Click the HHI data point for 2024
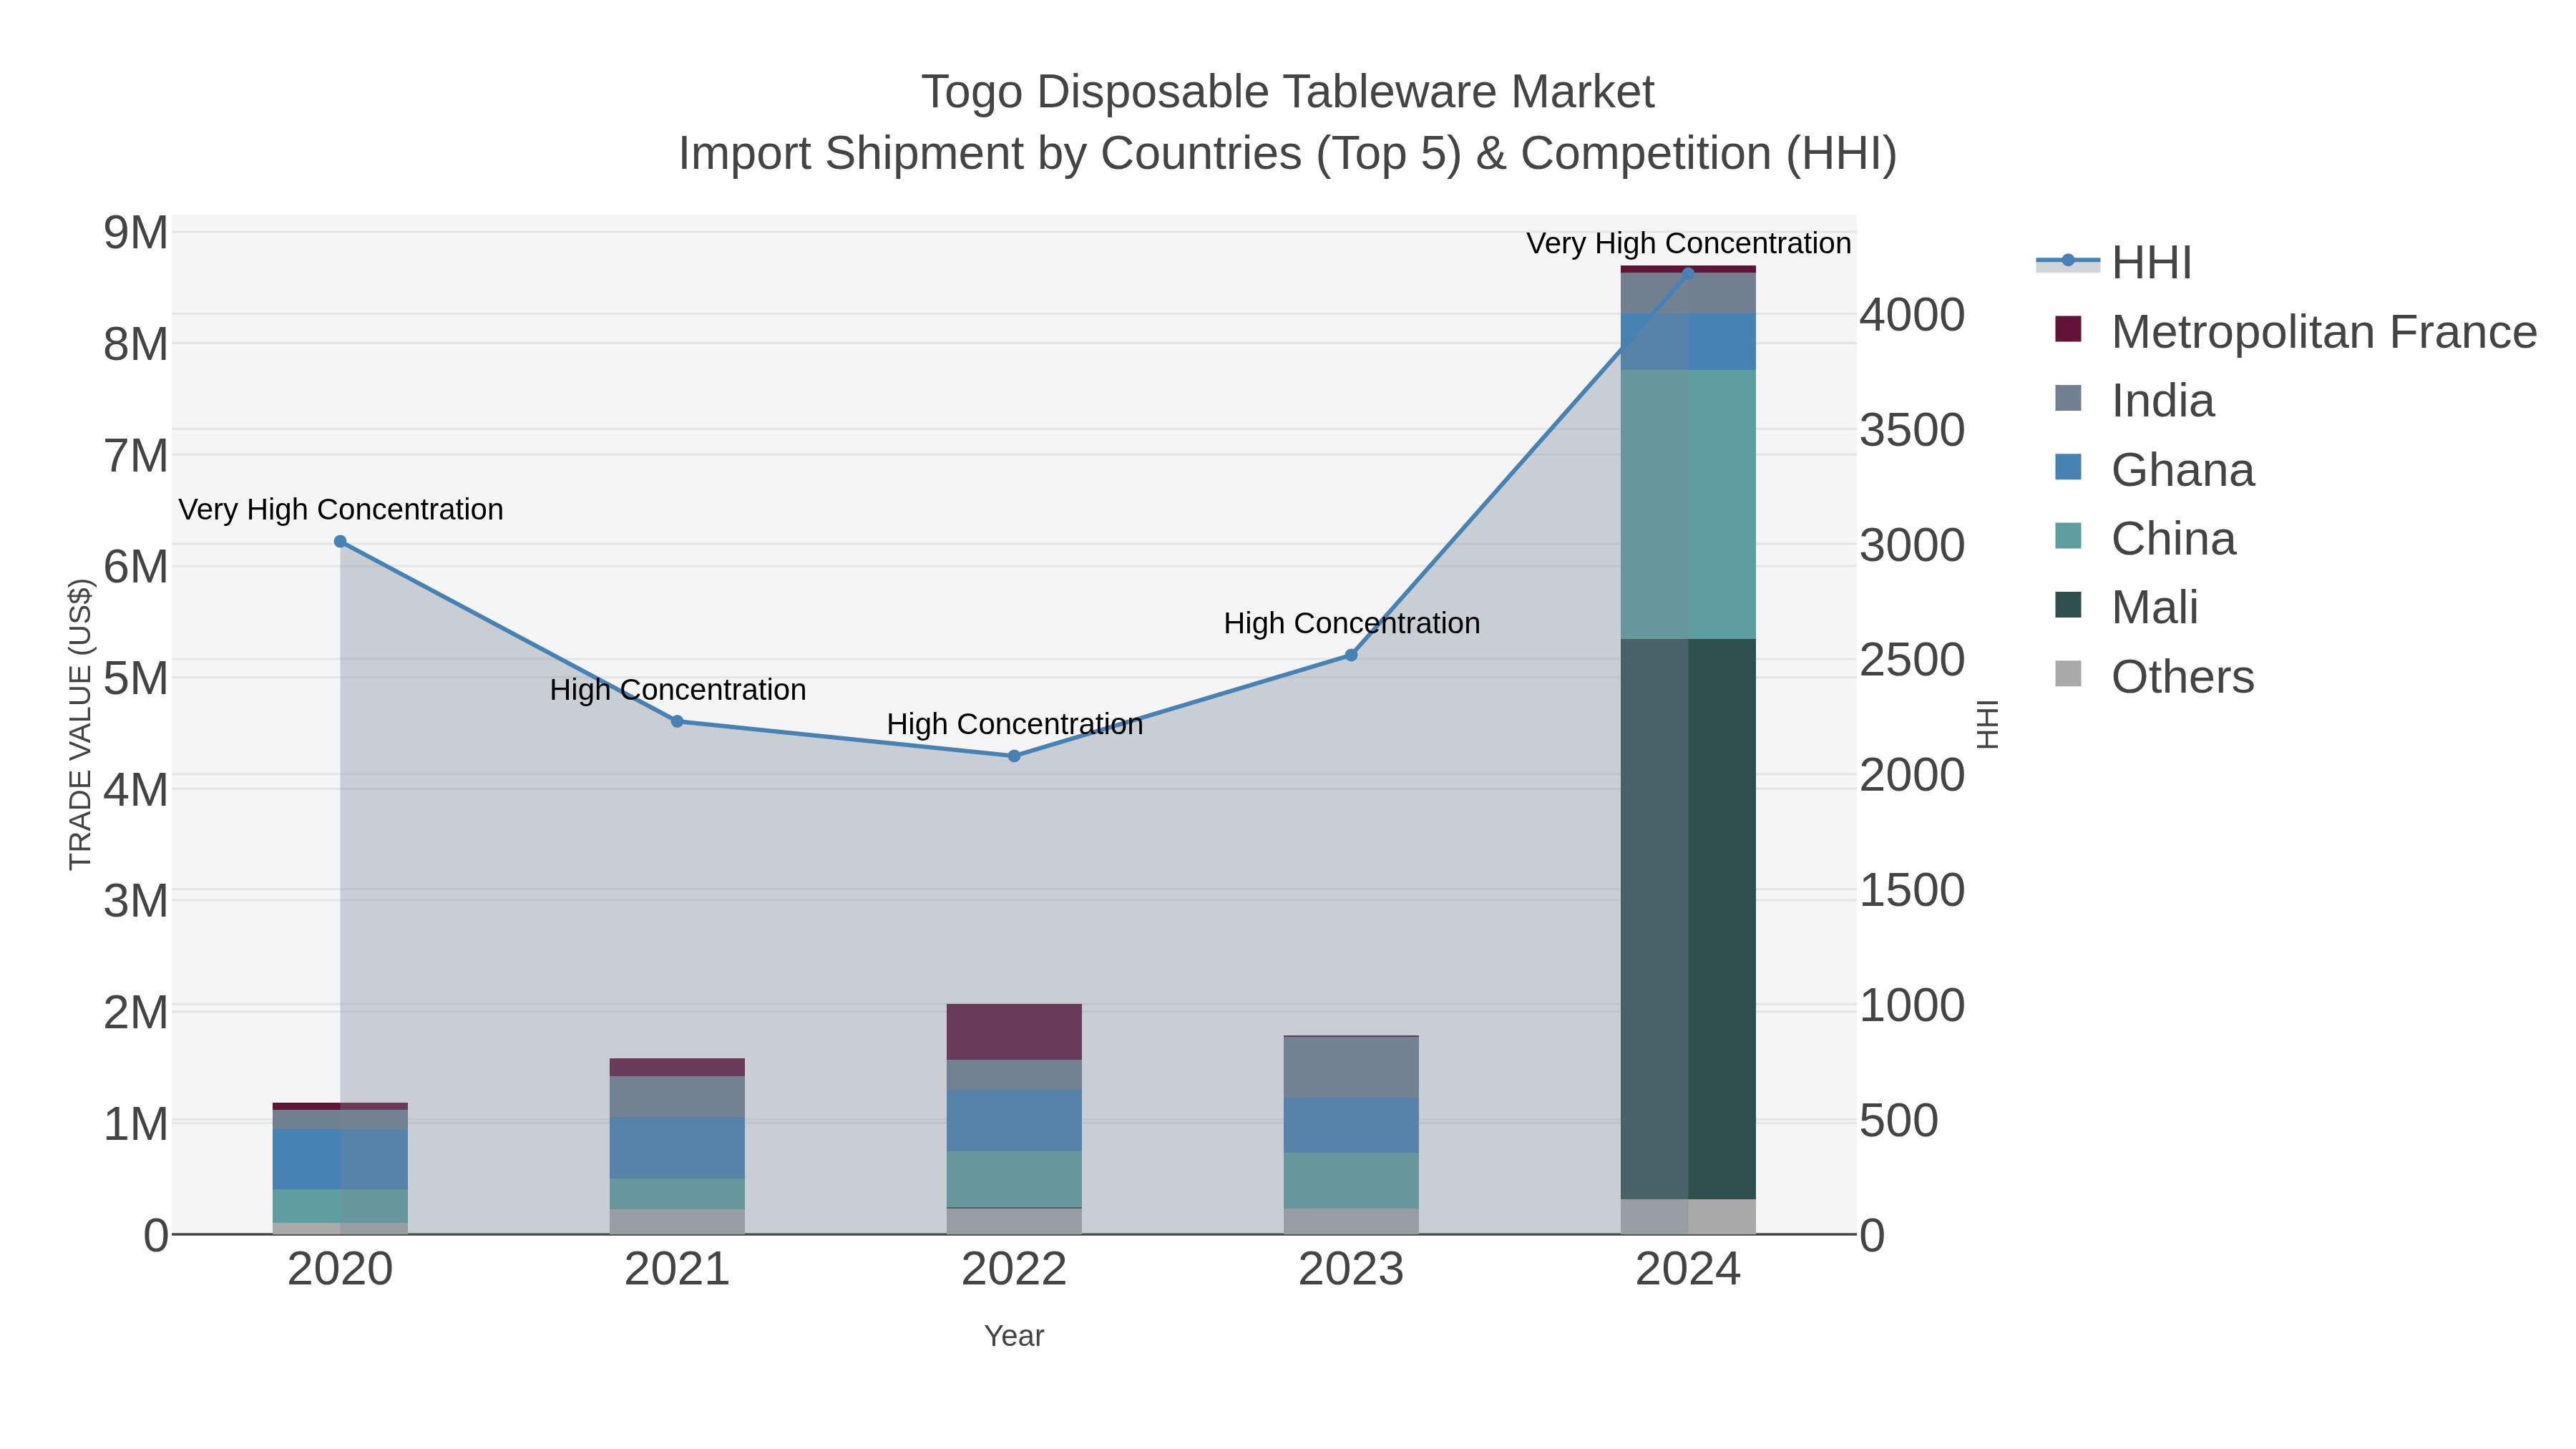This screenshot has width=2576, height=1449. click(x=1688, y=273)
